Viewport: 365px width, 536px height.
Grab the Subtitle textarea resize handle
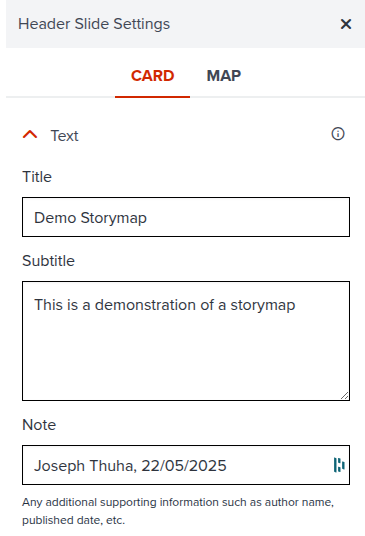345,396
